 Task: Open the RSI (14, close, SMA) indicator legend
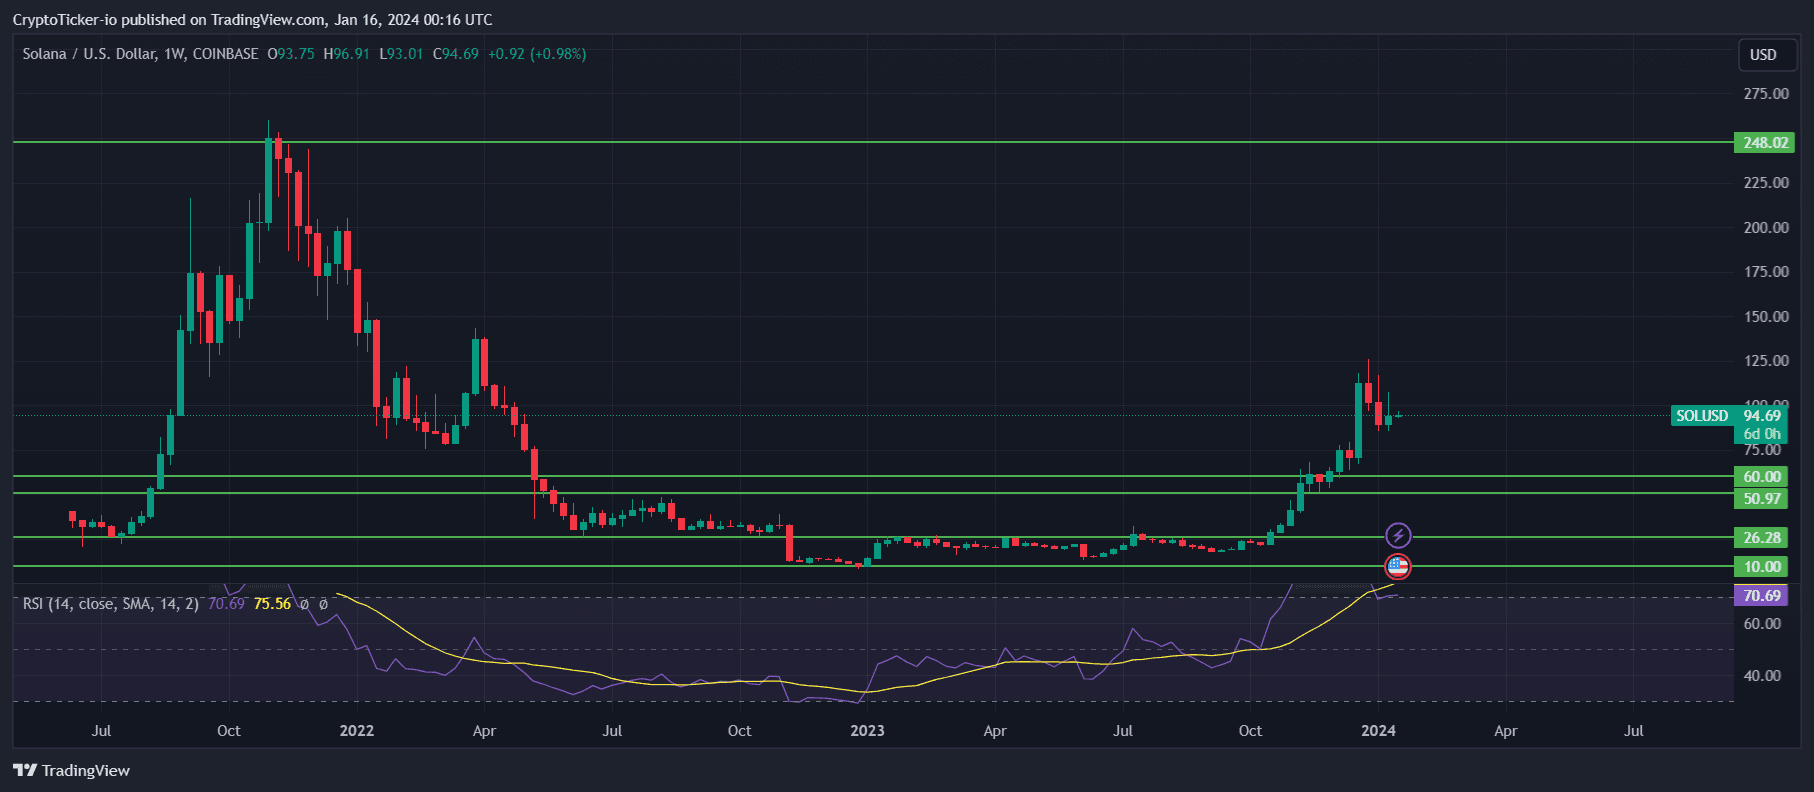110,604
